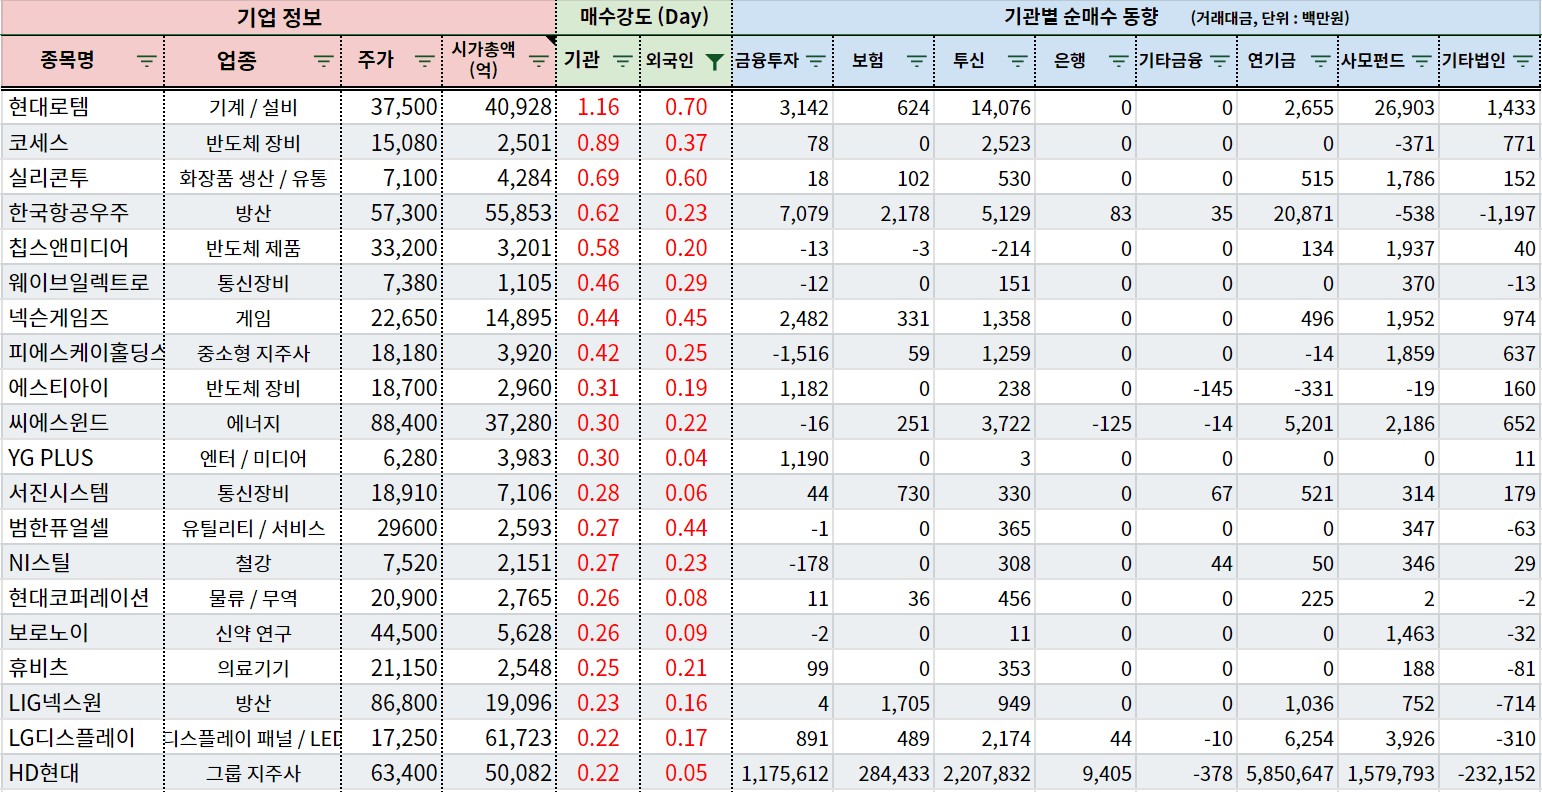The height and width of the screenshot is (792, 1542).
Task: Click the 씨에스윈드 stock name cell
Action: (82, 422)
